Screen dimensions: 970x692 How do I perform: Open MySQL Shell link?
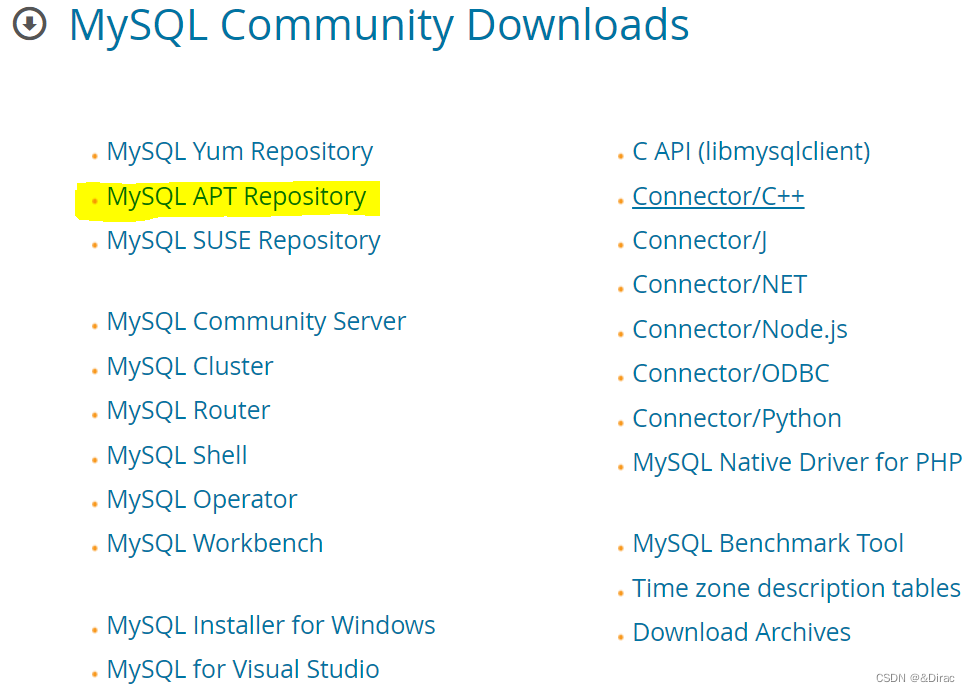(177, 456)
